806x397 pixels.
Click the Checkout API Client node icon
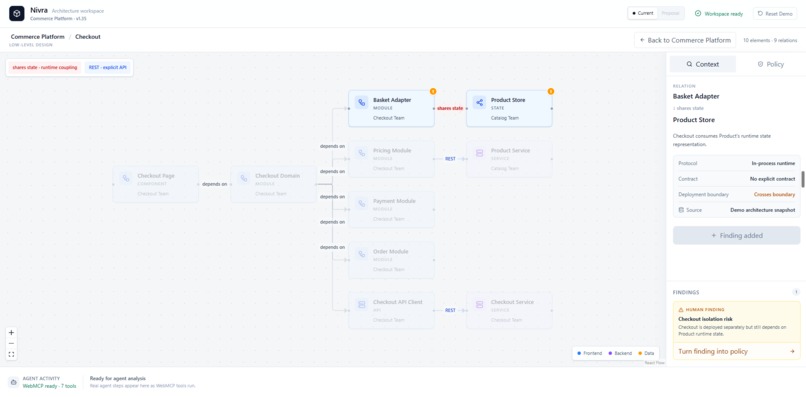(361, 304)
